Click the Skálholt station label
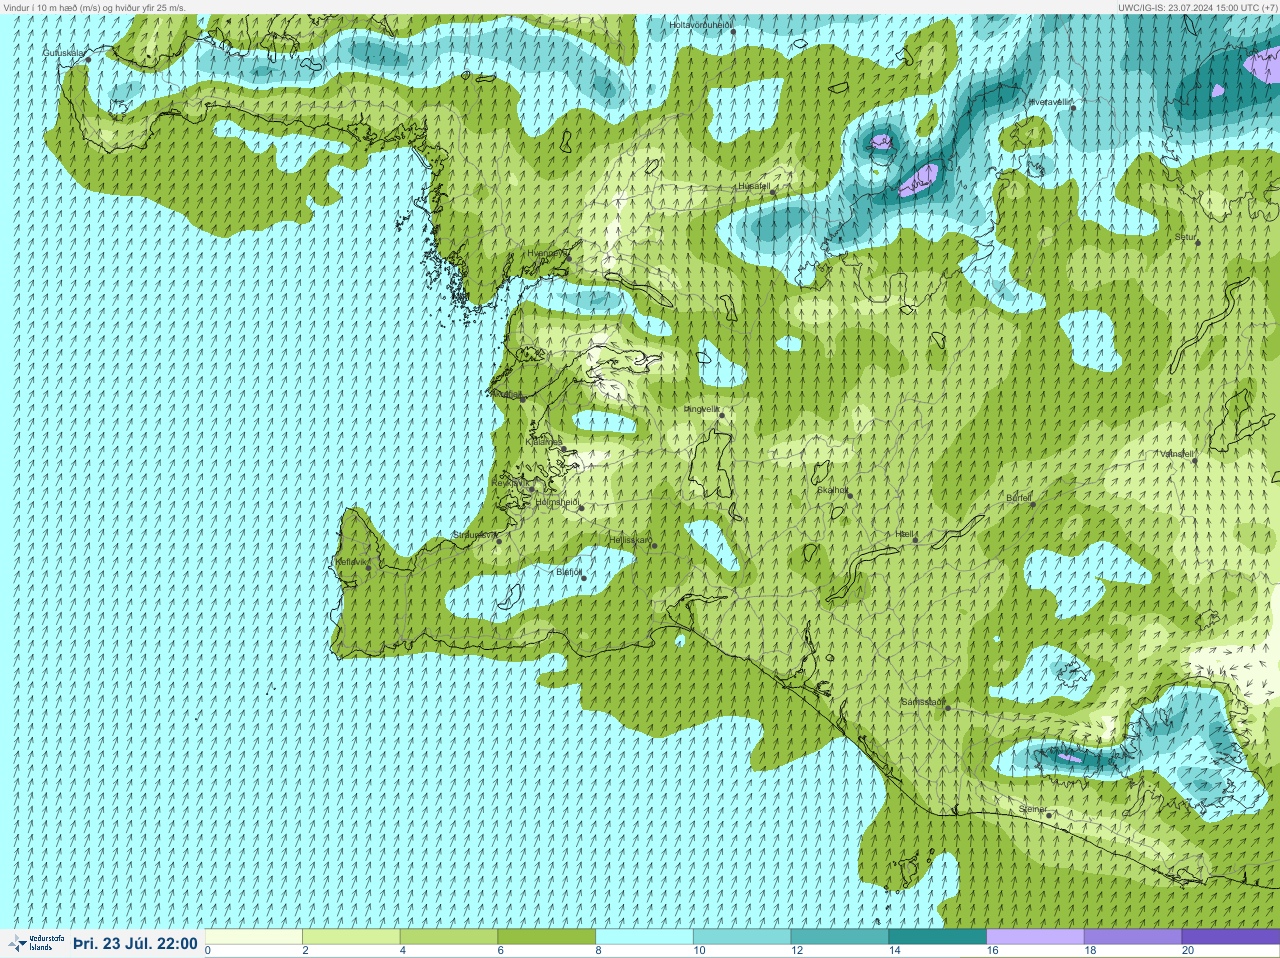The width and height of the screenshot is (1280, 958). (832, 490)
